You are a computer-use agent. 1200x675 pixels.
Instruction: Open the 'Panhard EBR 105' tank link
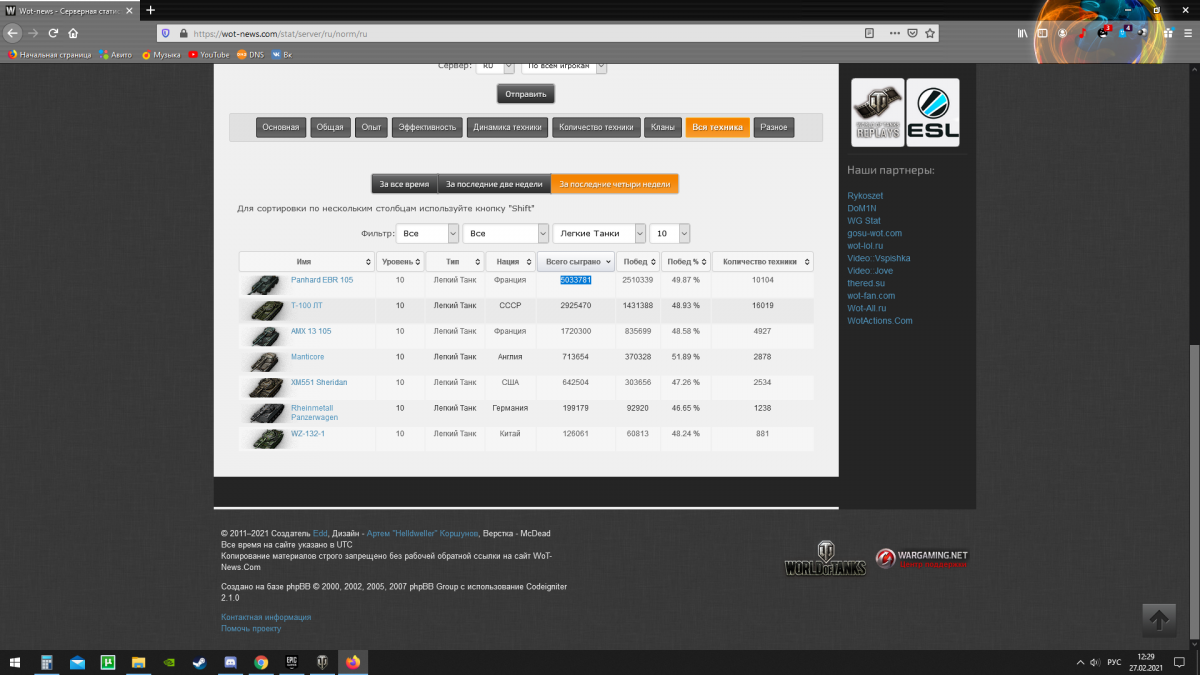point(322,280)
